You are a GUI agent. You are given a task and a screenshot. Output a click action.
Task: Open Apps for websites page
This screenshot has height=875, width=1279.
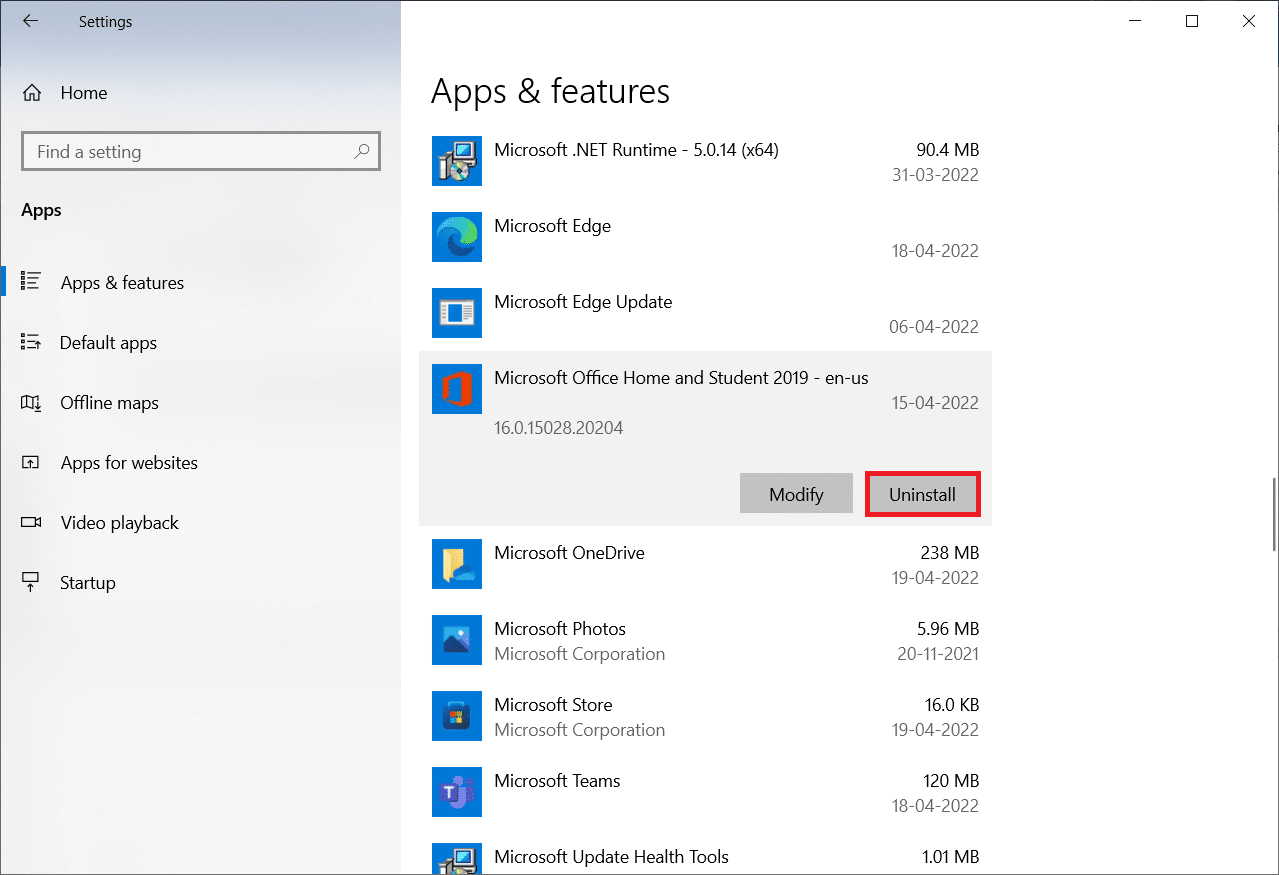coord(129,463)
